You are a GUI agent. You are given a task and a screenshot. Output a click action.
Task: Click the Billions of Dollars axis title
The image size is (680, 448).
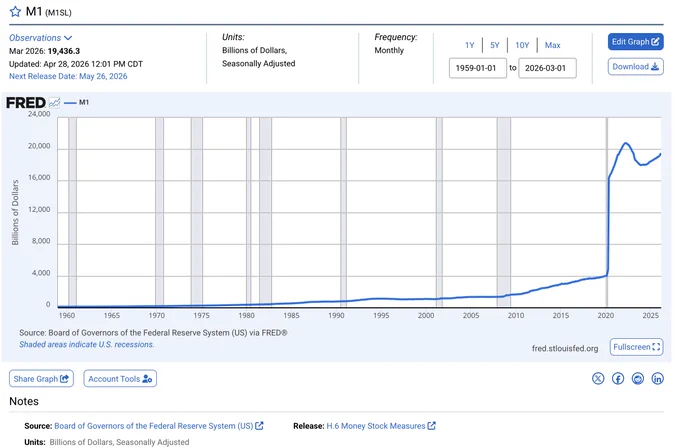click(x=16, y=213)
